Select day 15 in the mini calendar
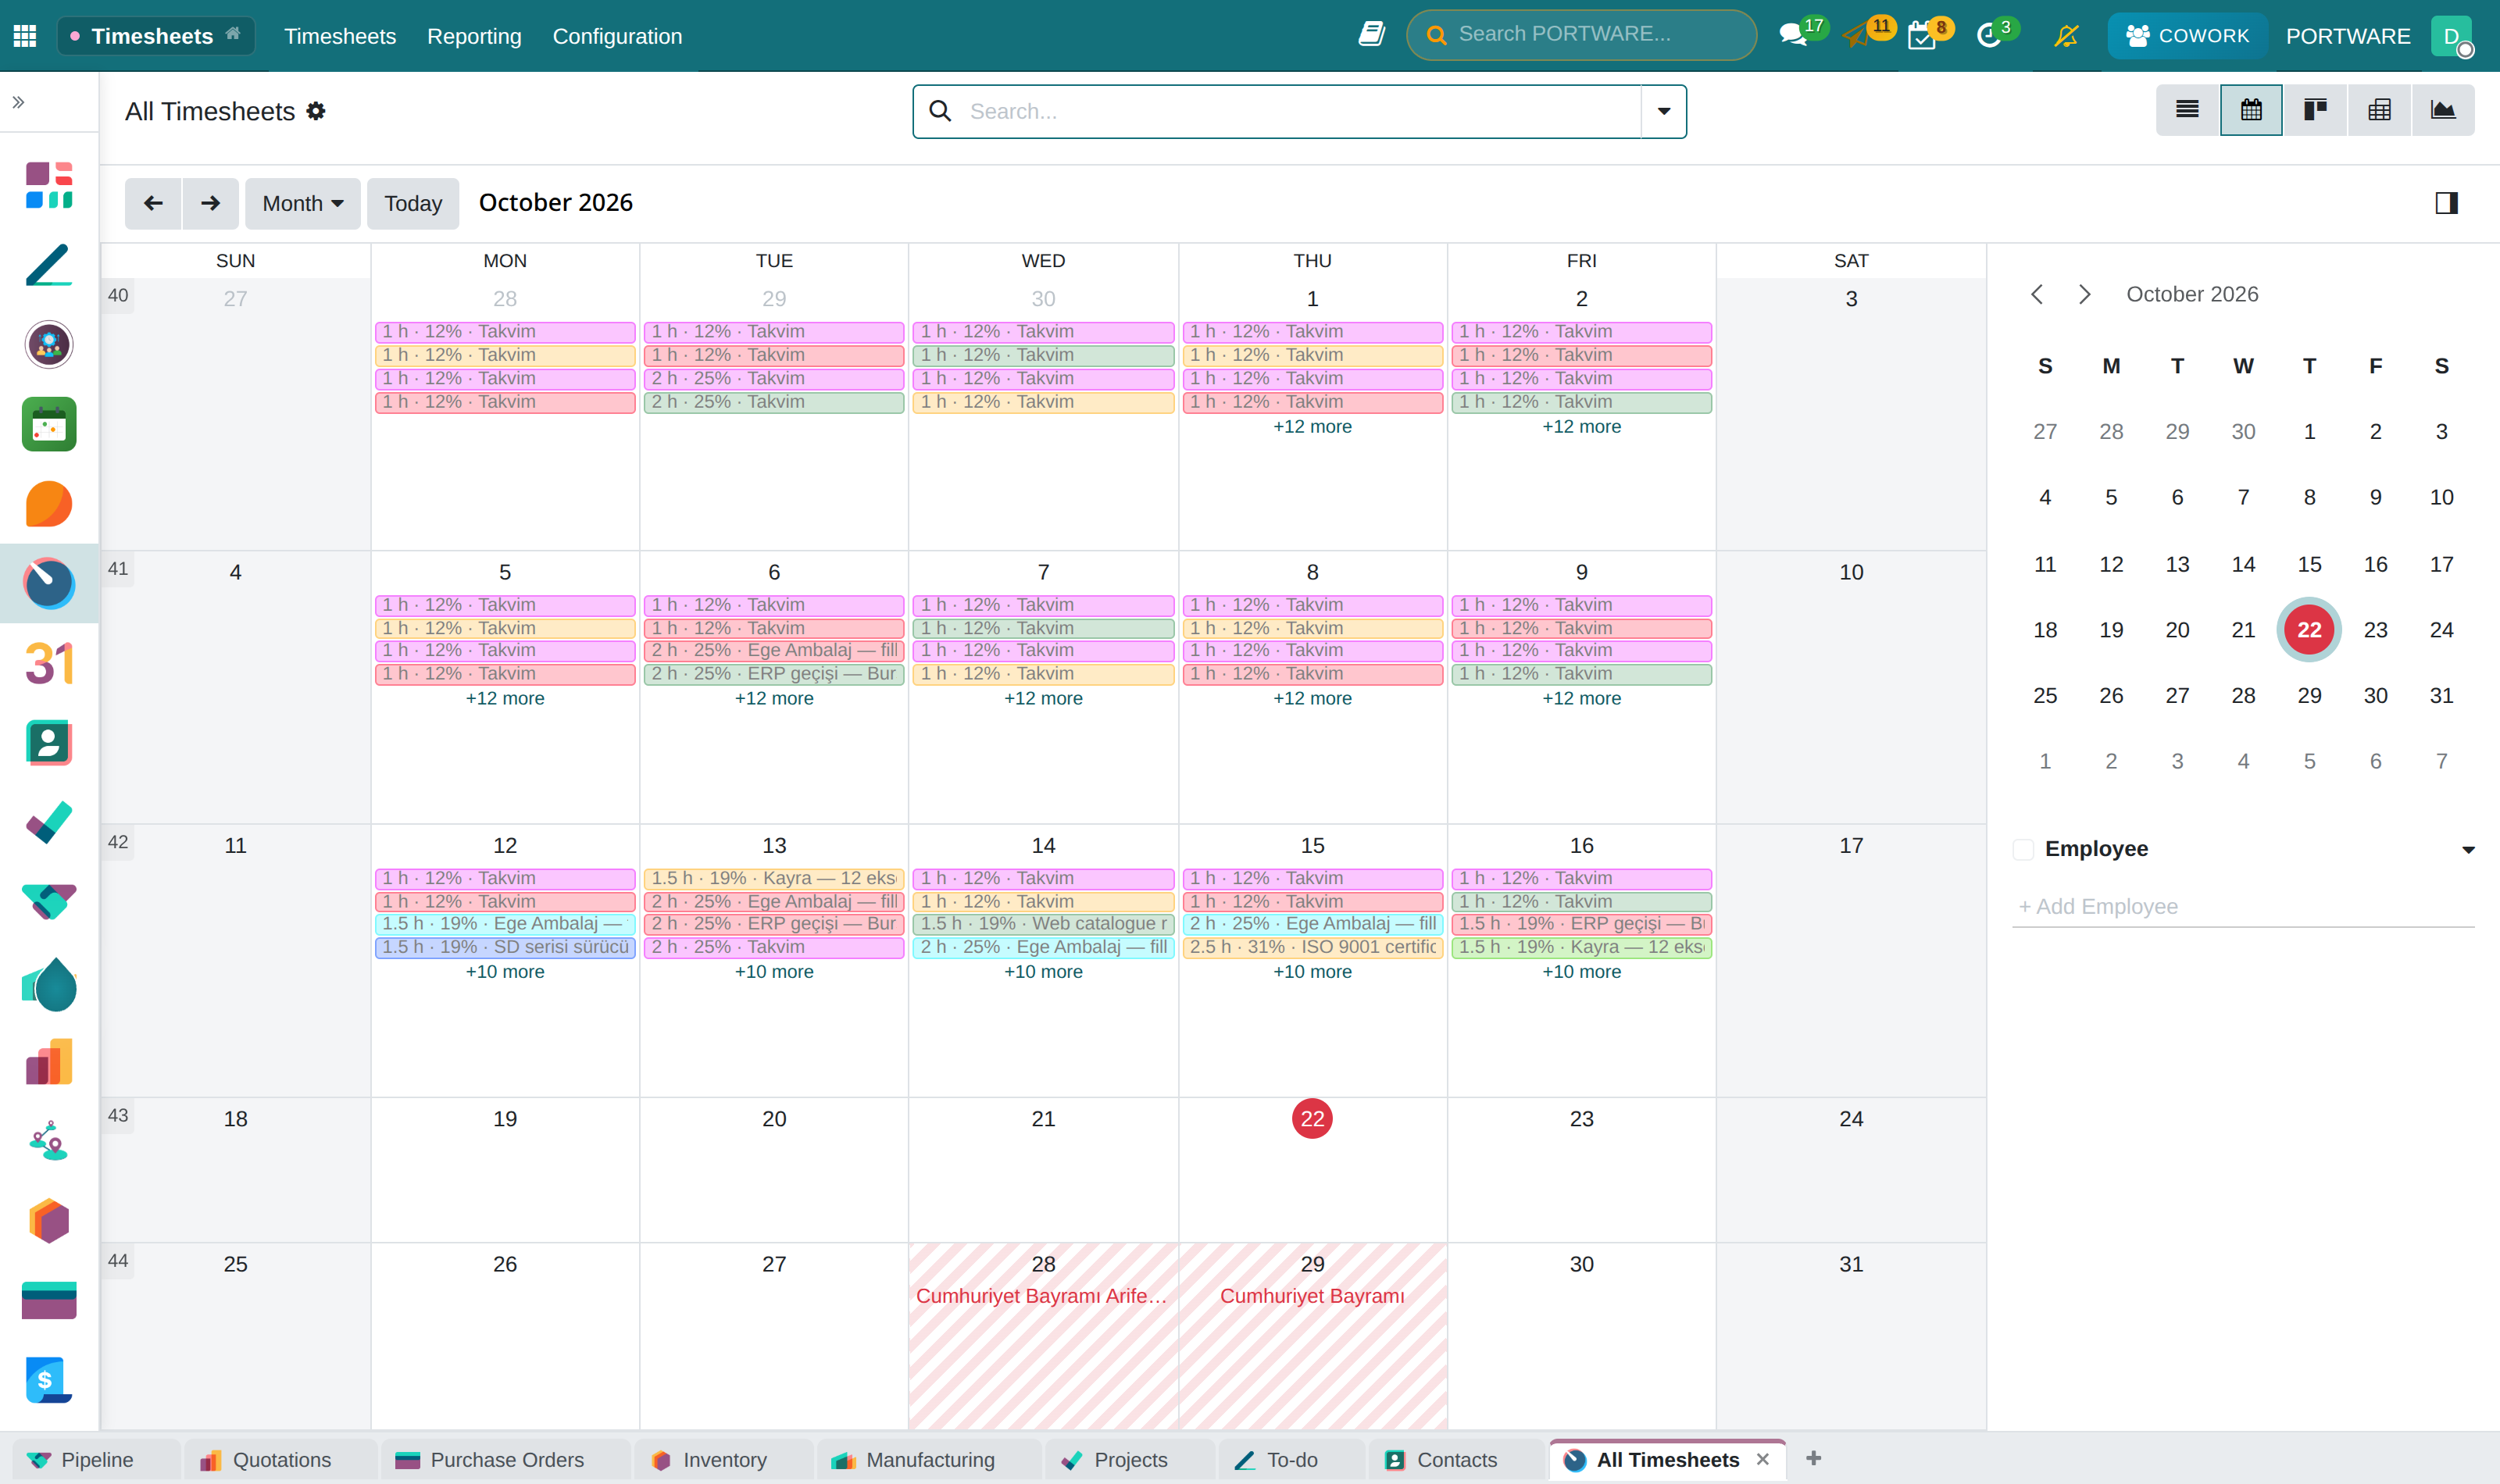The image size is (2500, 1484). [2309, 564]
